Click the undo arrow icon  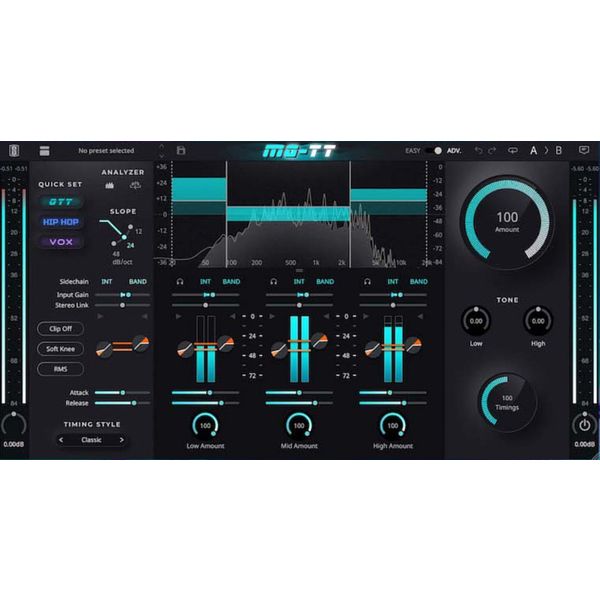(x=478, y=150)
